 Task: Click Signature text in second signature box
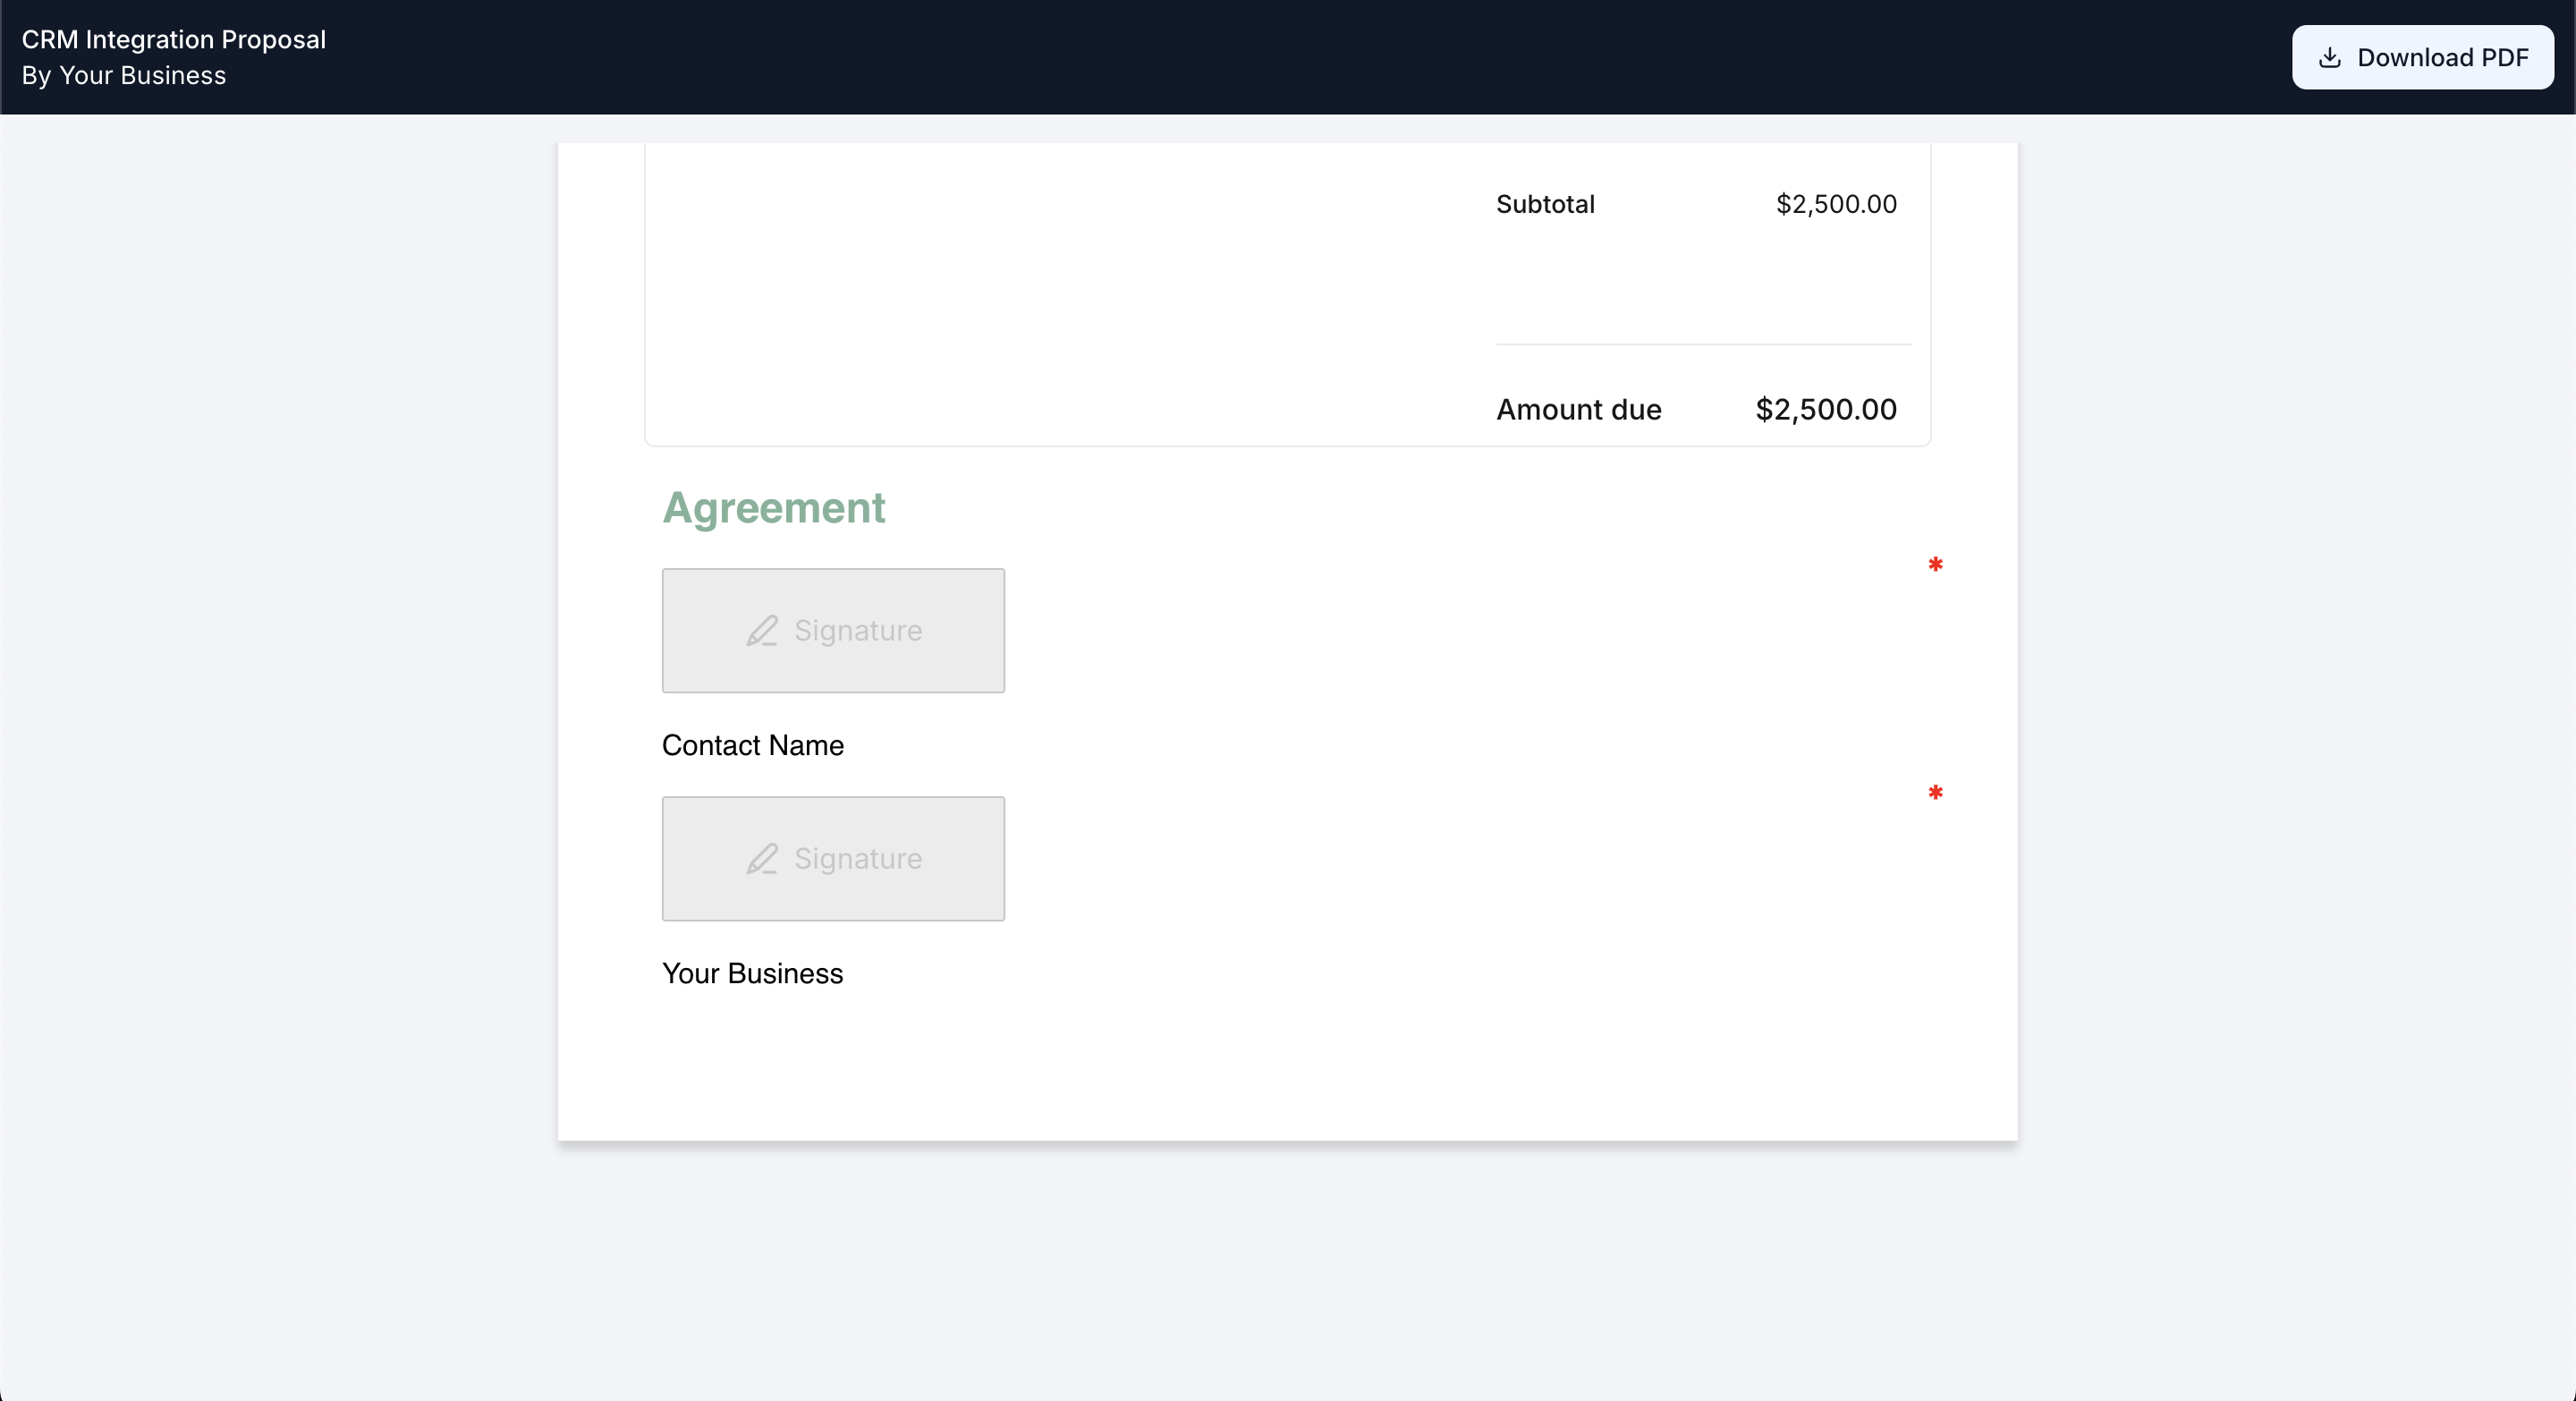(857, 859)
